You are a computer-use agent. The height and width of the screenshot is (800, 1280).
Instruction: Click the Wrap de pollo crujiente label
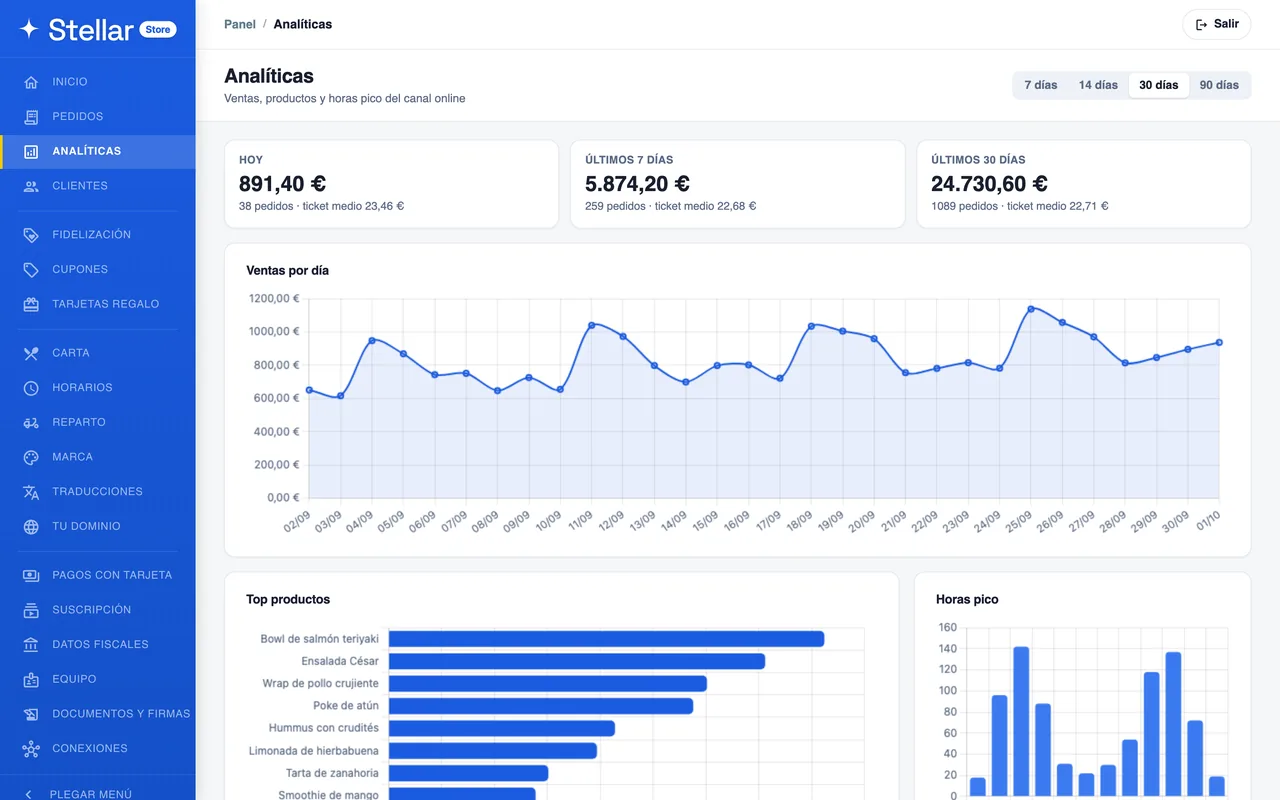320,684
